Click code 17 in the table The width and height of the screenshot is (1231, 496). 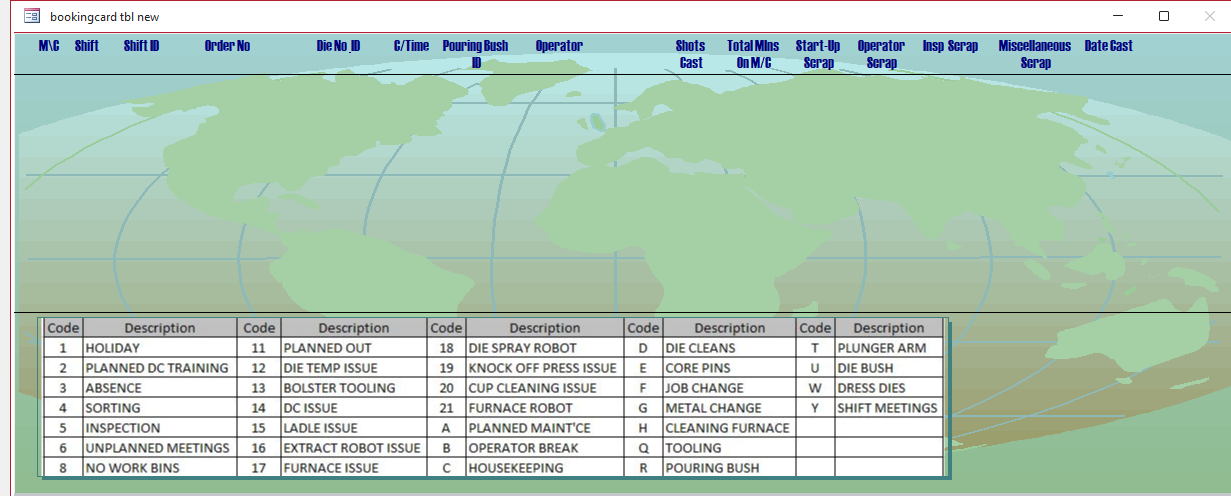coord(259,468)
